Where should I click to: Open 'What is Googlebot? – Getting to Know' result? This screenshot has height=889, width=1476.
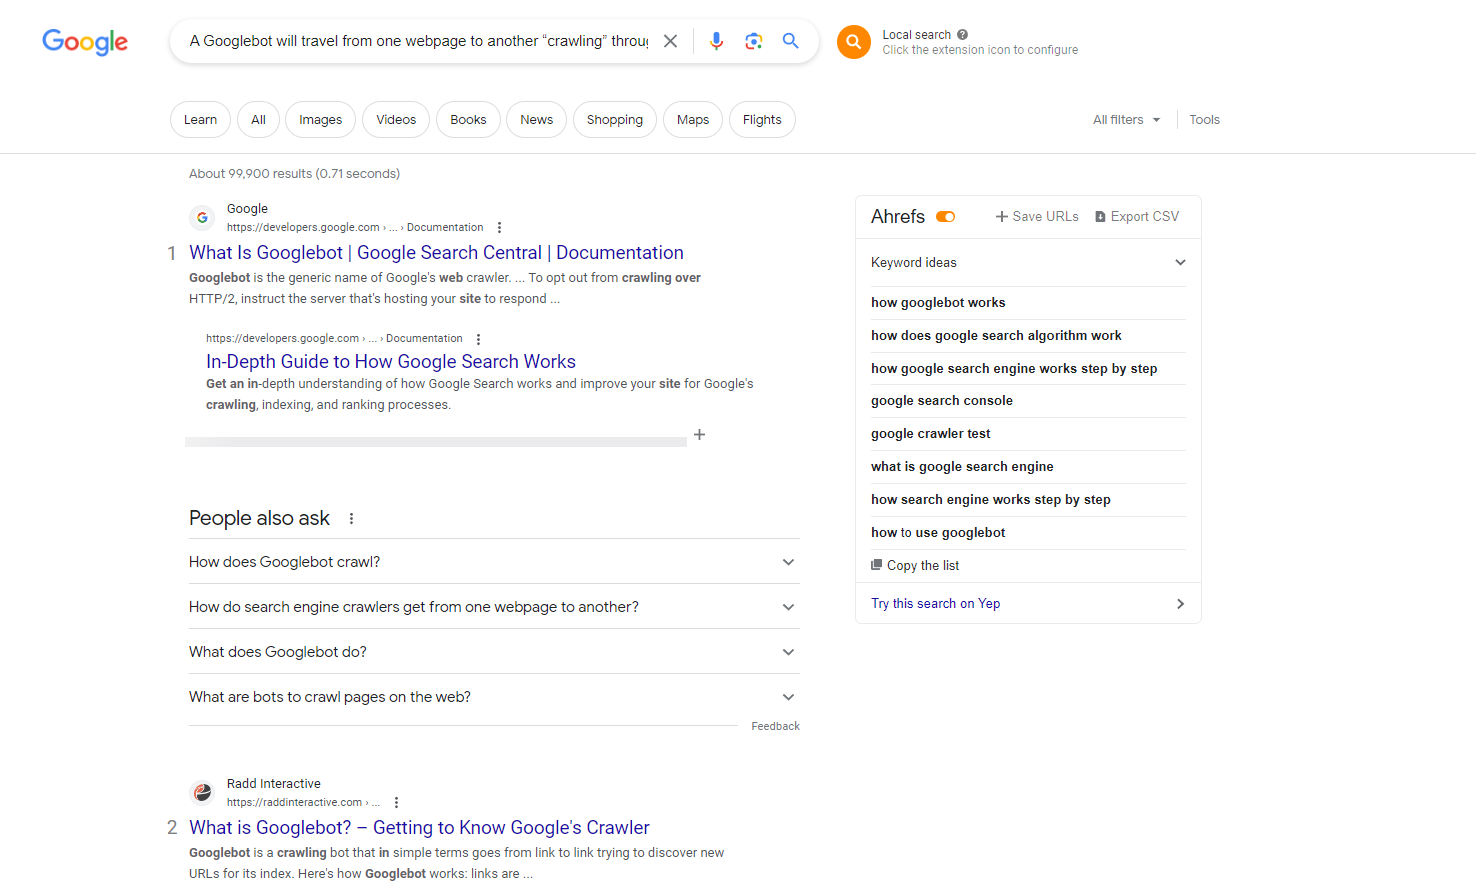click(419, 828)
